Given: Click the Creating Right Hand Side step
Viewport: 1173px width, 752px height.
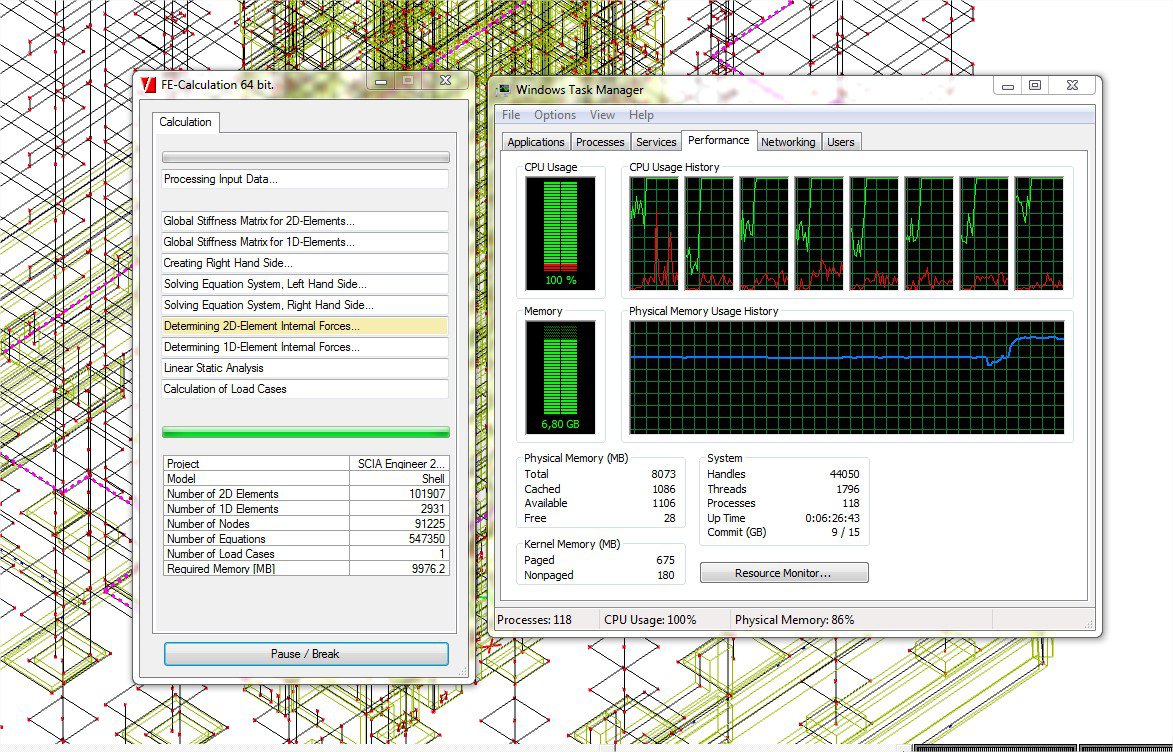Looking at the screenshot, I should point(305,263).
